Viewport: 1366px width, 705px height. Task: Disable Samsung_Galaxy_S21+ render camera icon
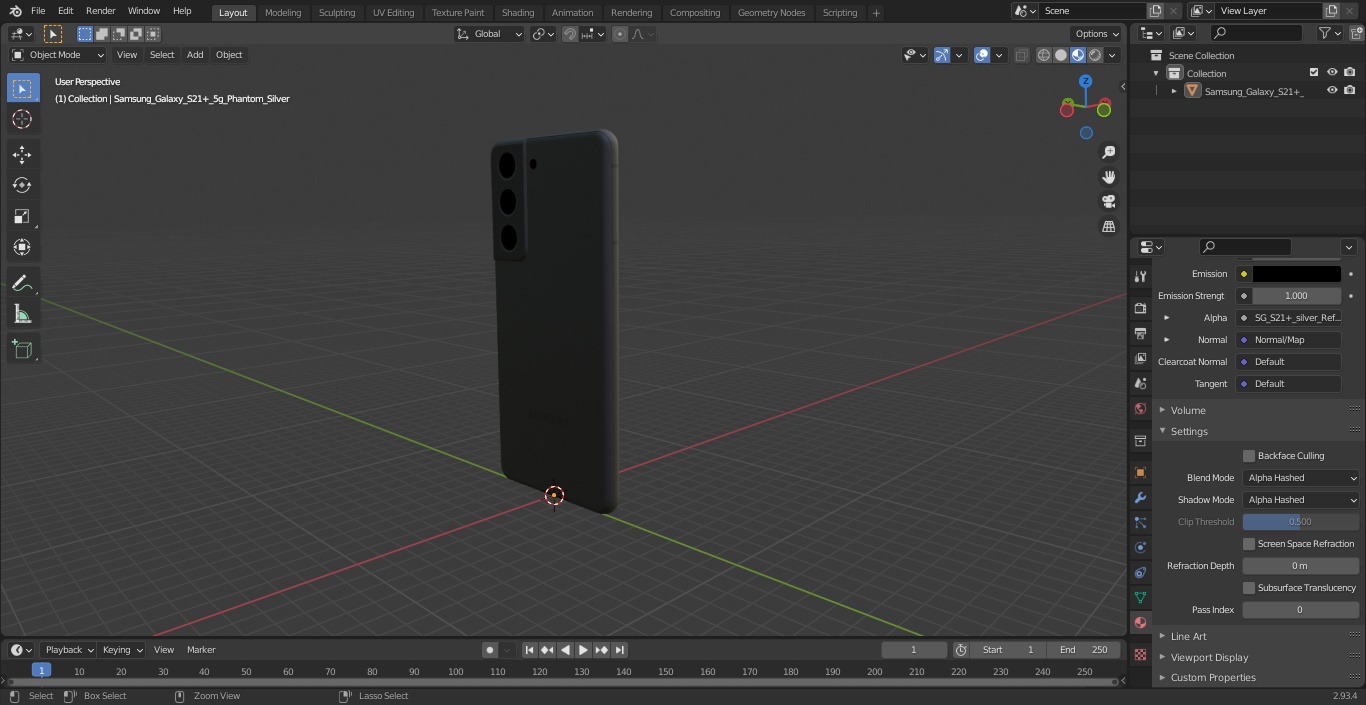pos(1350,91)
